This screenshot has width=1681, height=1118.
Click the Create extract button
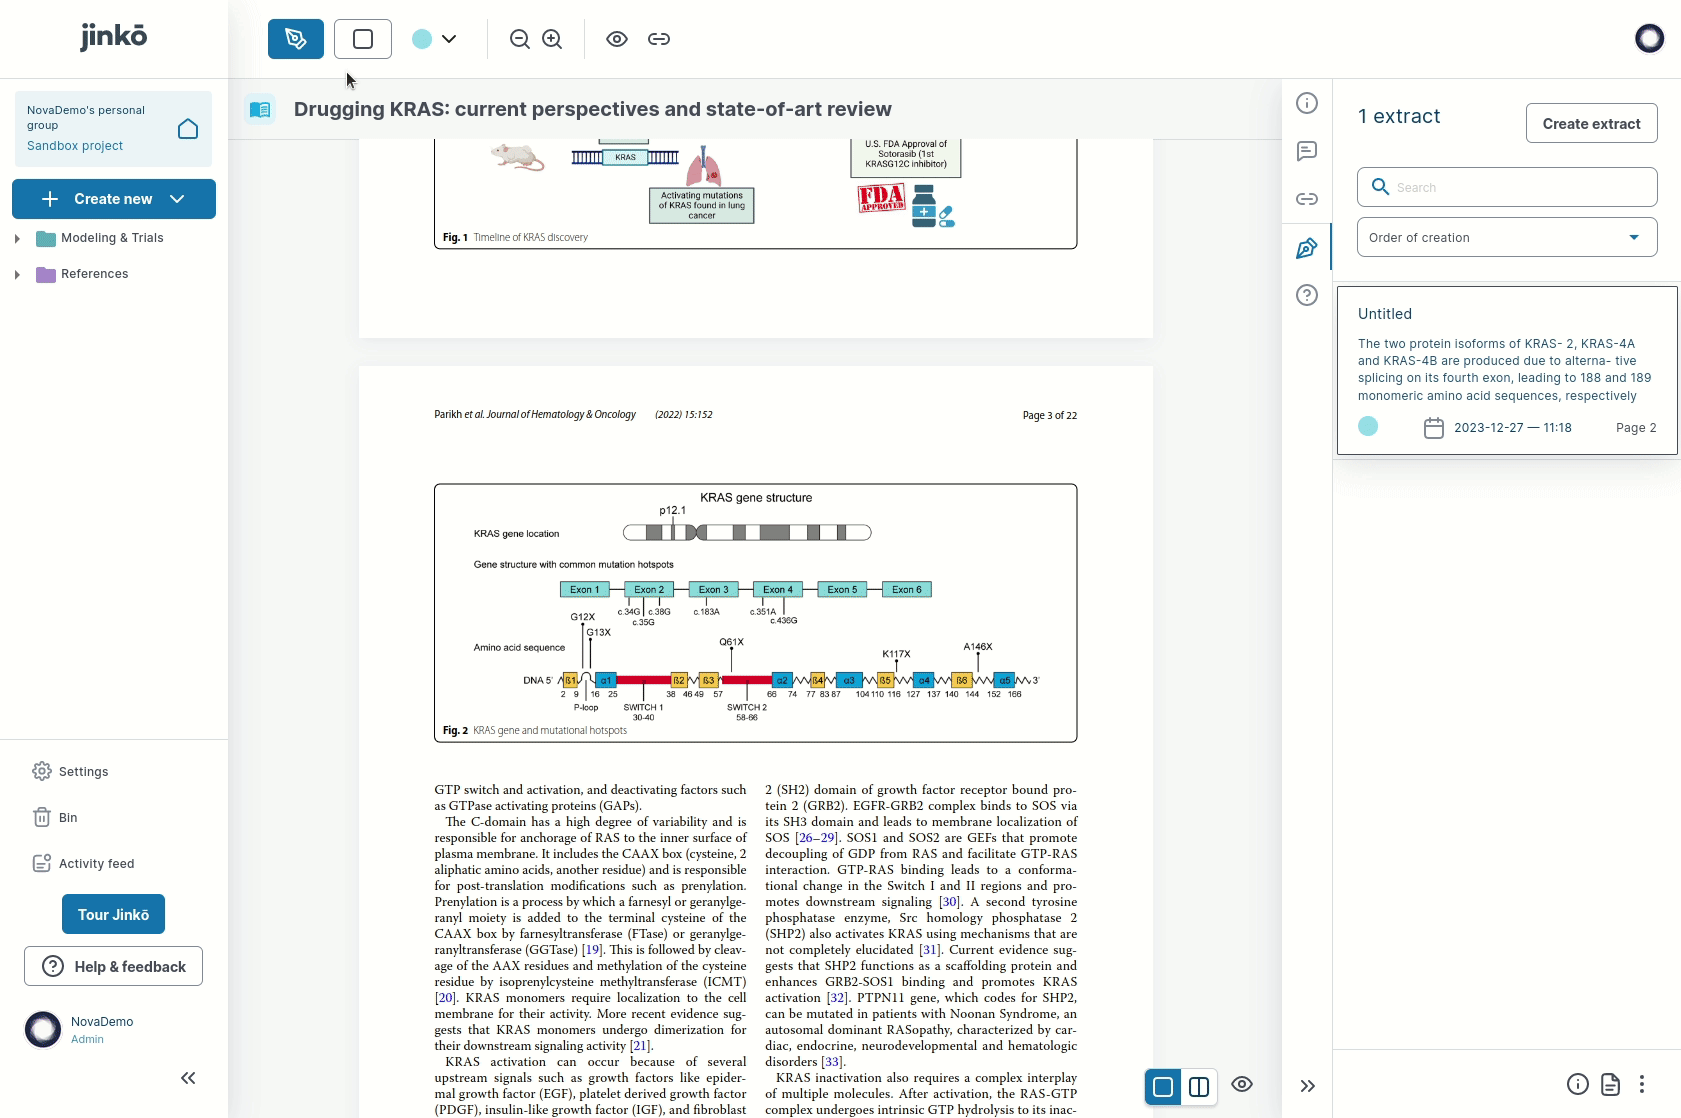tap(1590, 124)
